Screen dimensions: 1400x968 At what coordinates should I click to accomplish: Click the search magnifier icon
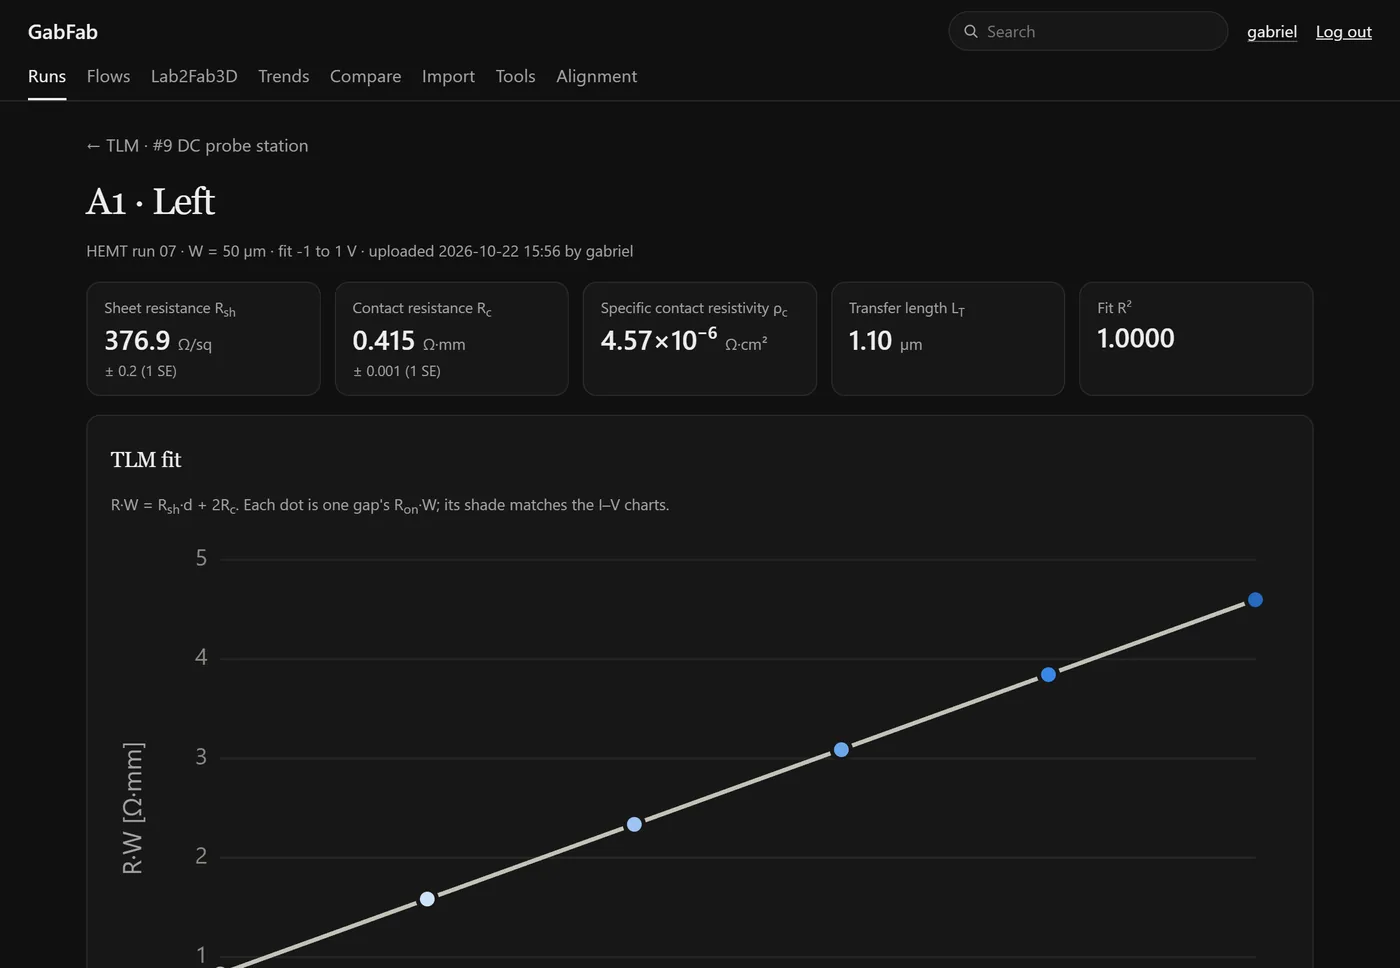click(970, 32)
